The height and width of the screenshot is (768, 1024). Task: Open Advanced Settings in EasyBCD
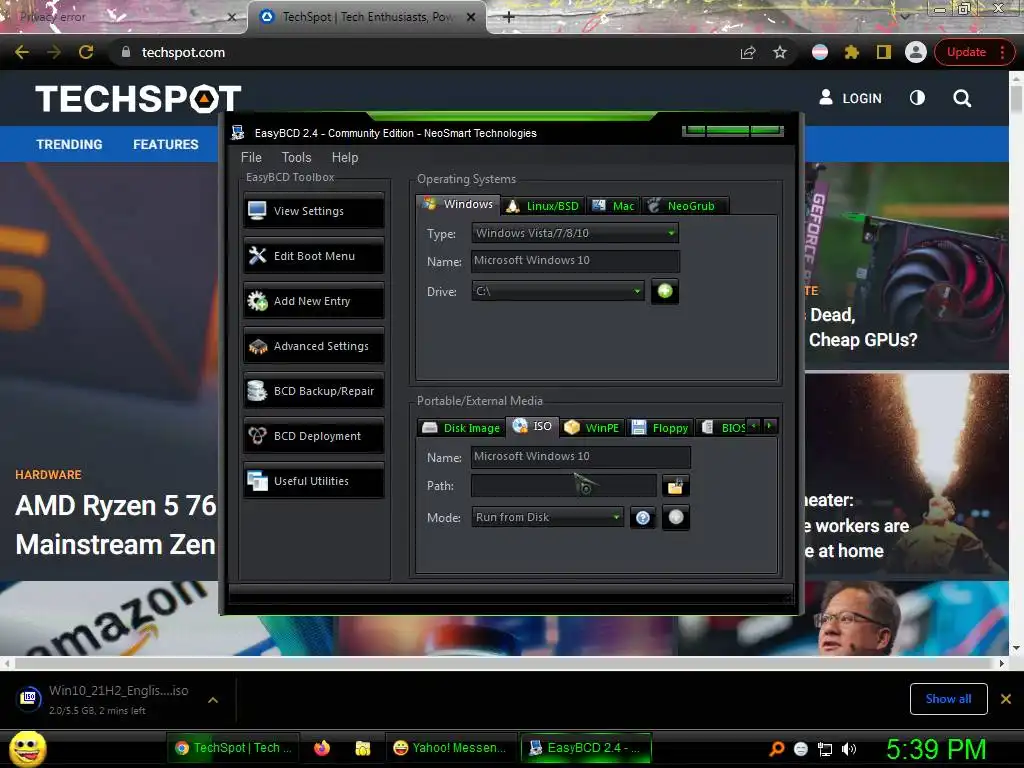tap(314, 346)
